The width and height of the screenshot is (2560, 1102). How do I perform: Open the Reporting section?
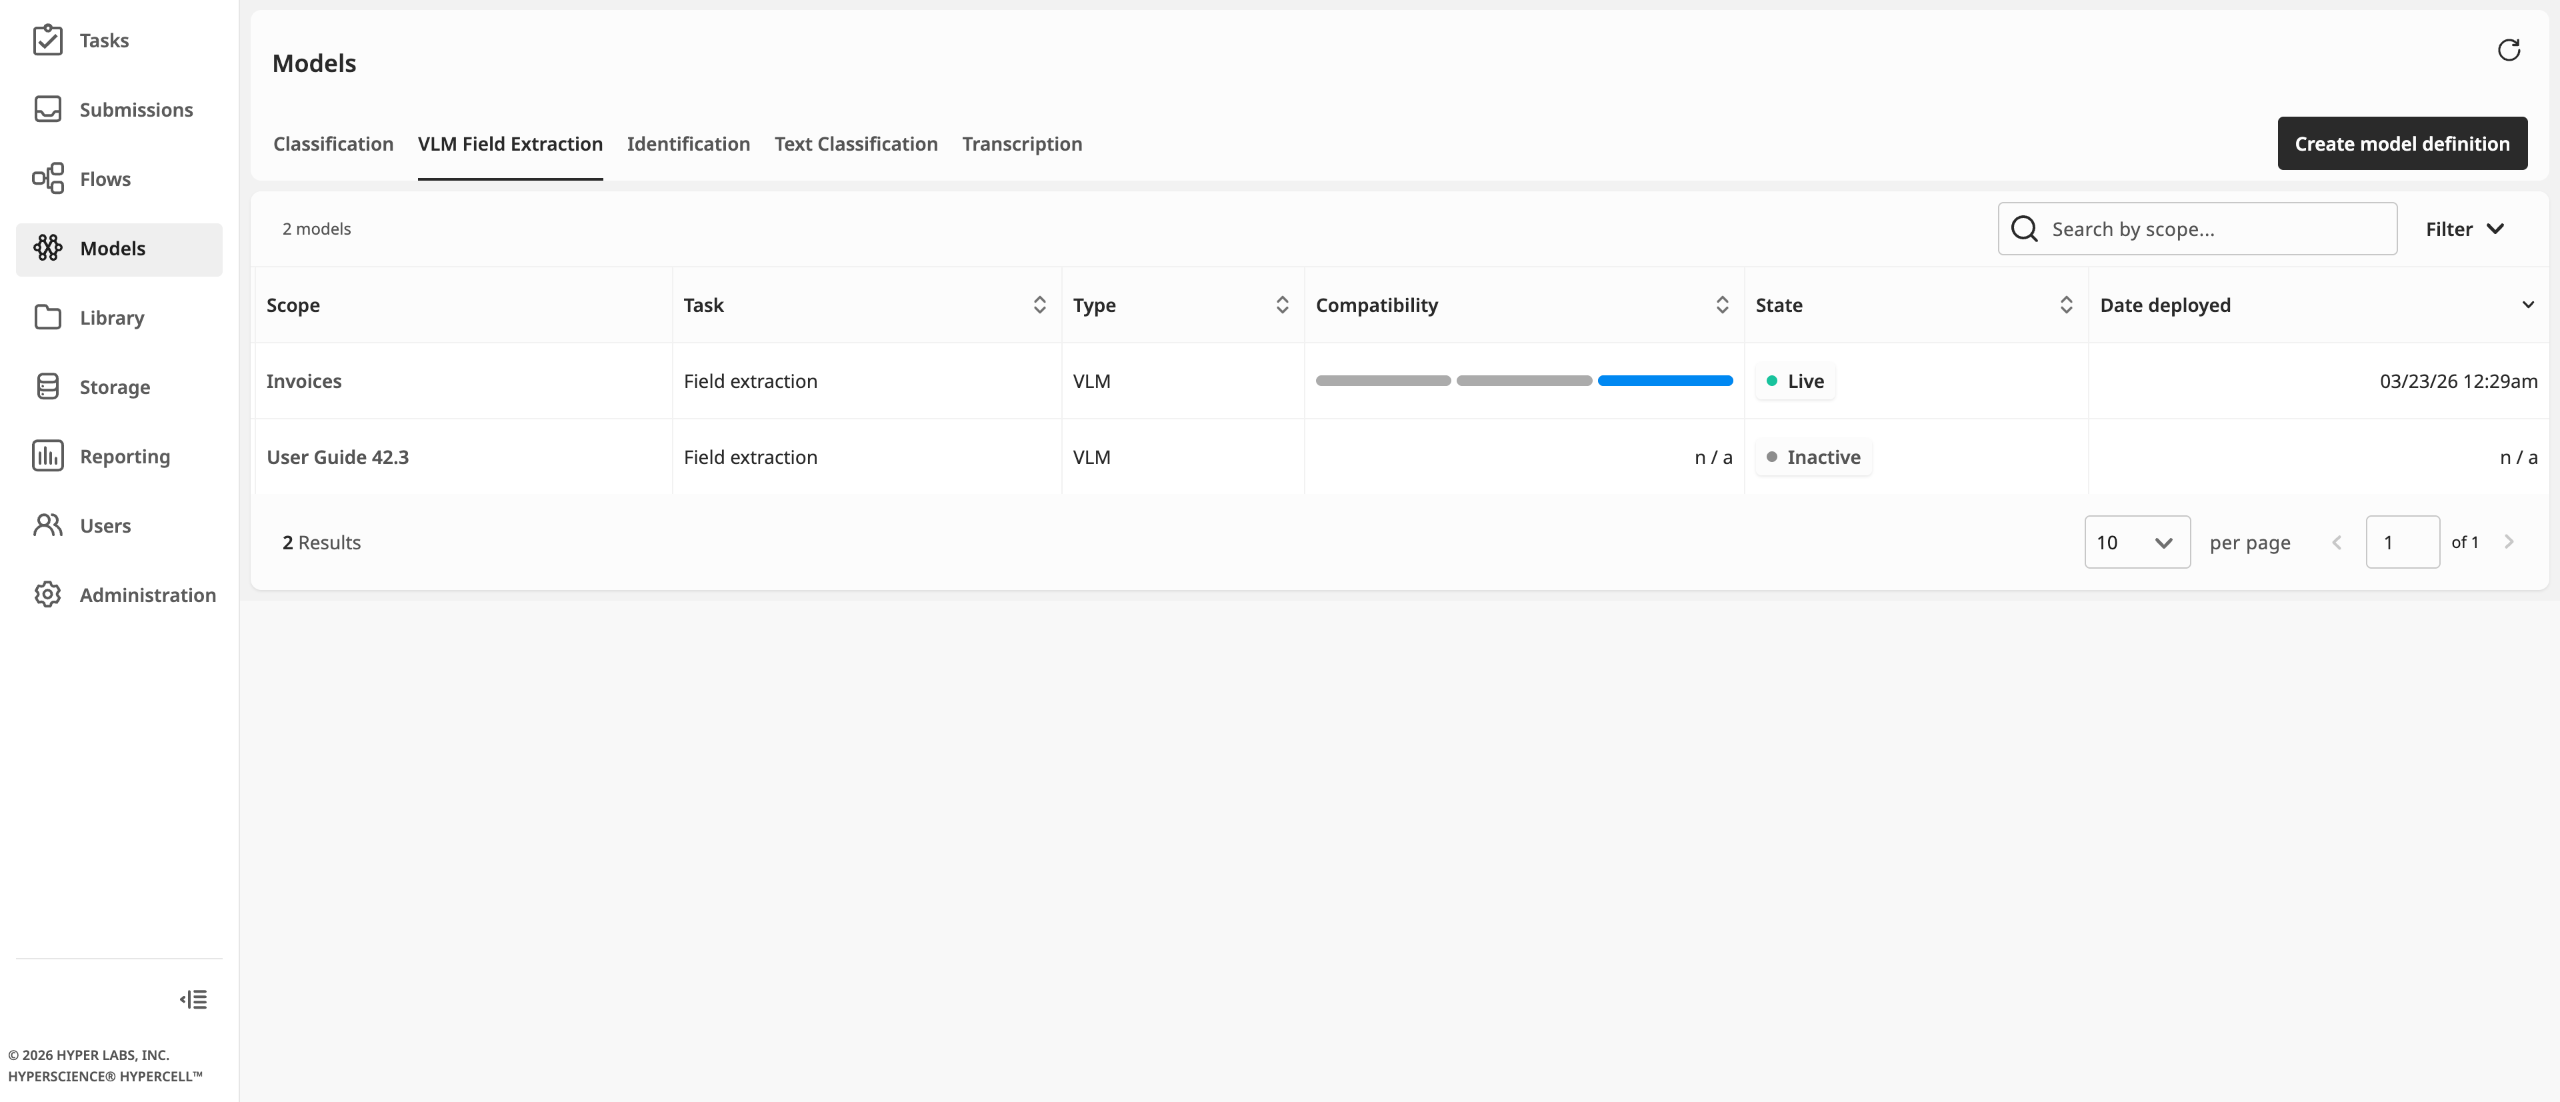click(x=125, y=456)
